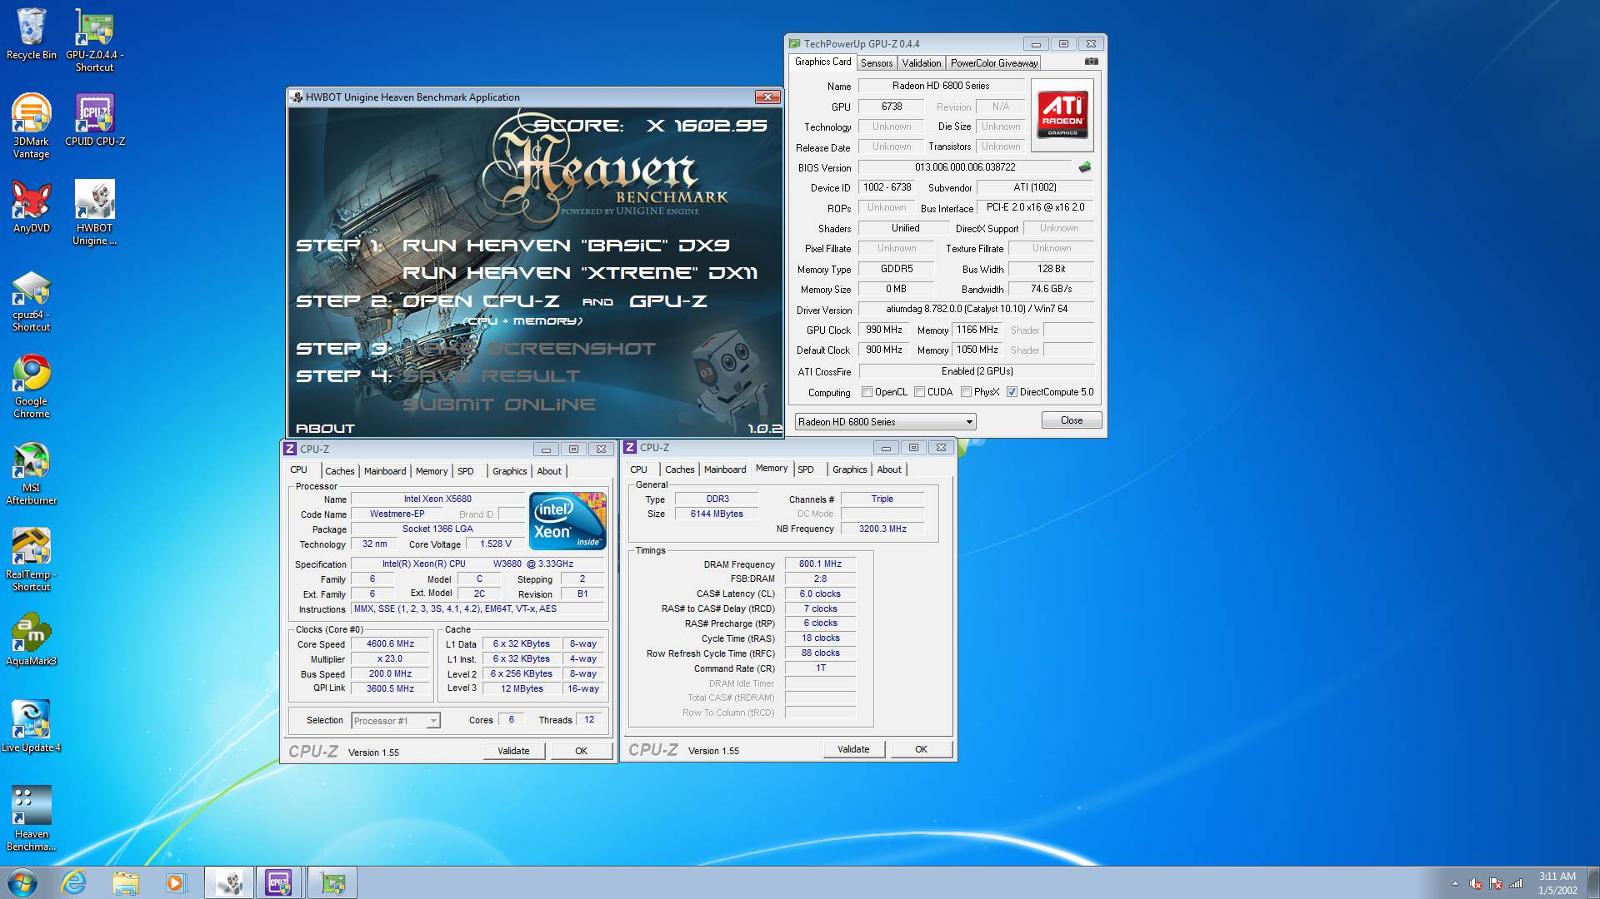Viewport: 1600px width, 899px height.
Task: Open Windows Explorer from taskbar
Action: (125, 882)
